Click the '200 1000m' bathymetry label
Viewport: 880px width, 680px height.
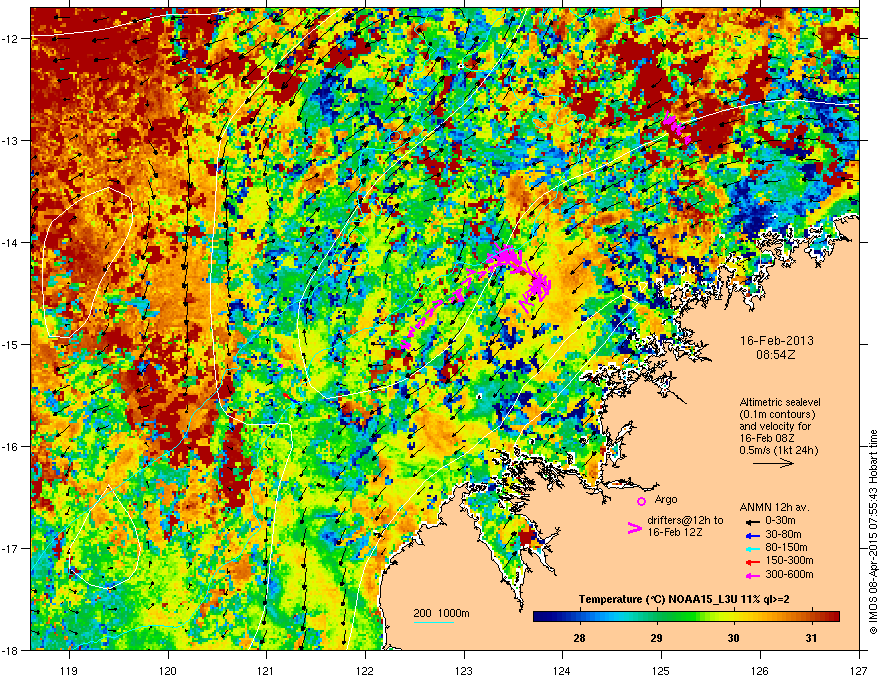pyautogui.click(x=441, y=614)
